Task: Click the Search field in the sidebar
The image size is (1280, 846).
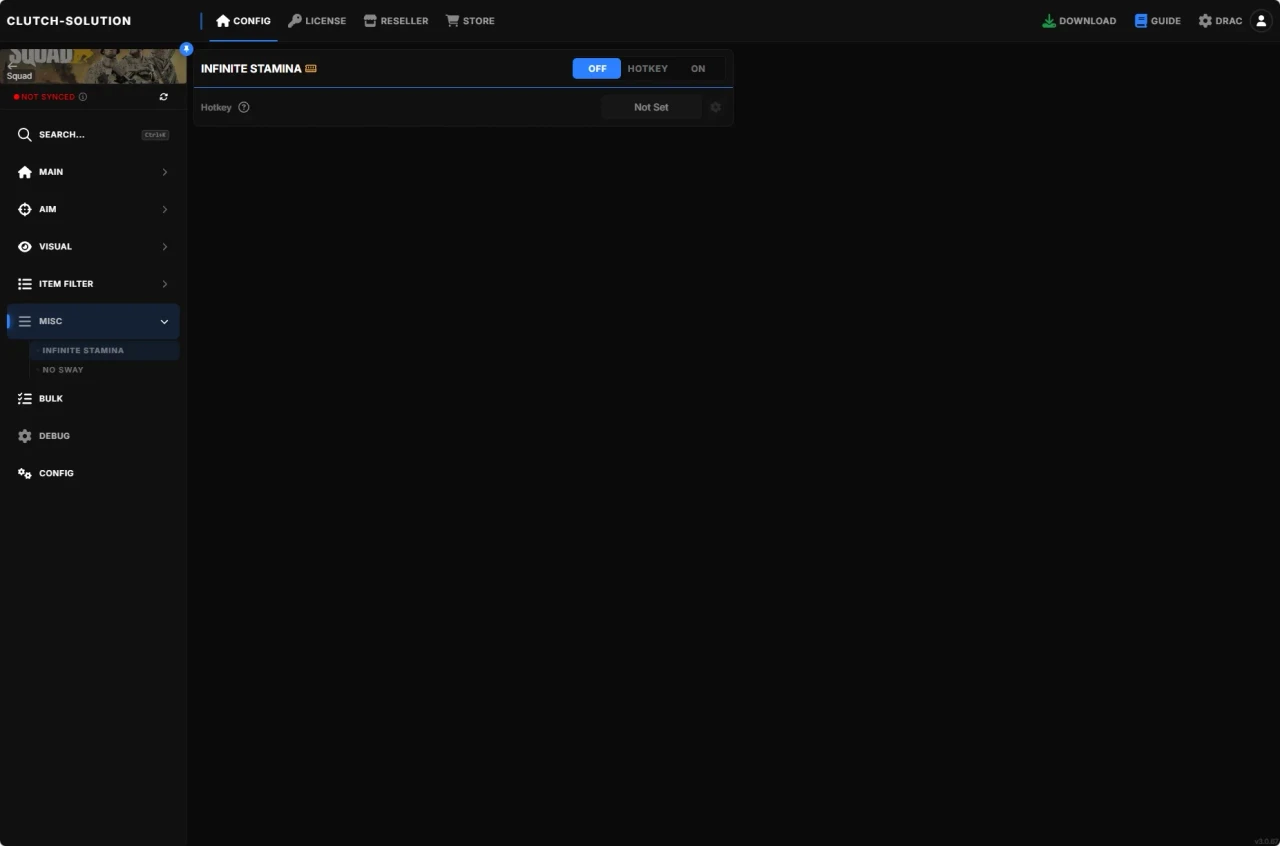Action: 93,134
